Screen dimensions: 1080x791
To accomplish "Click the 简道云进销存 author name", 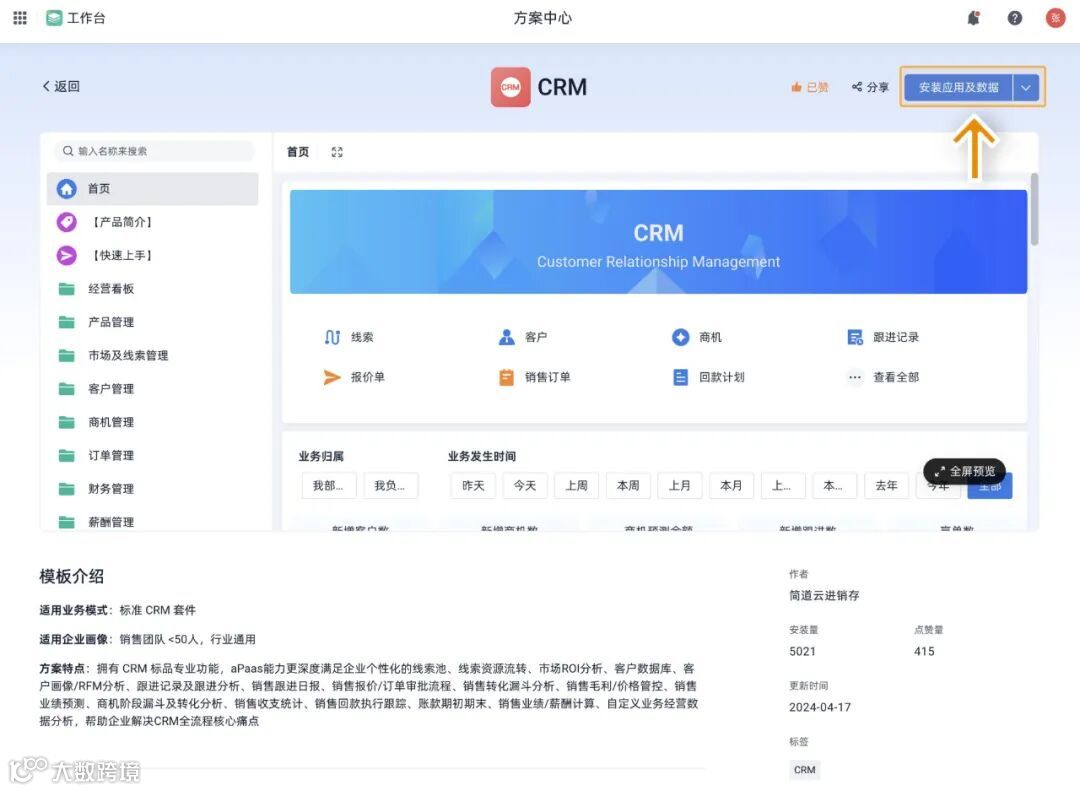I will coord(824,595).
